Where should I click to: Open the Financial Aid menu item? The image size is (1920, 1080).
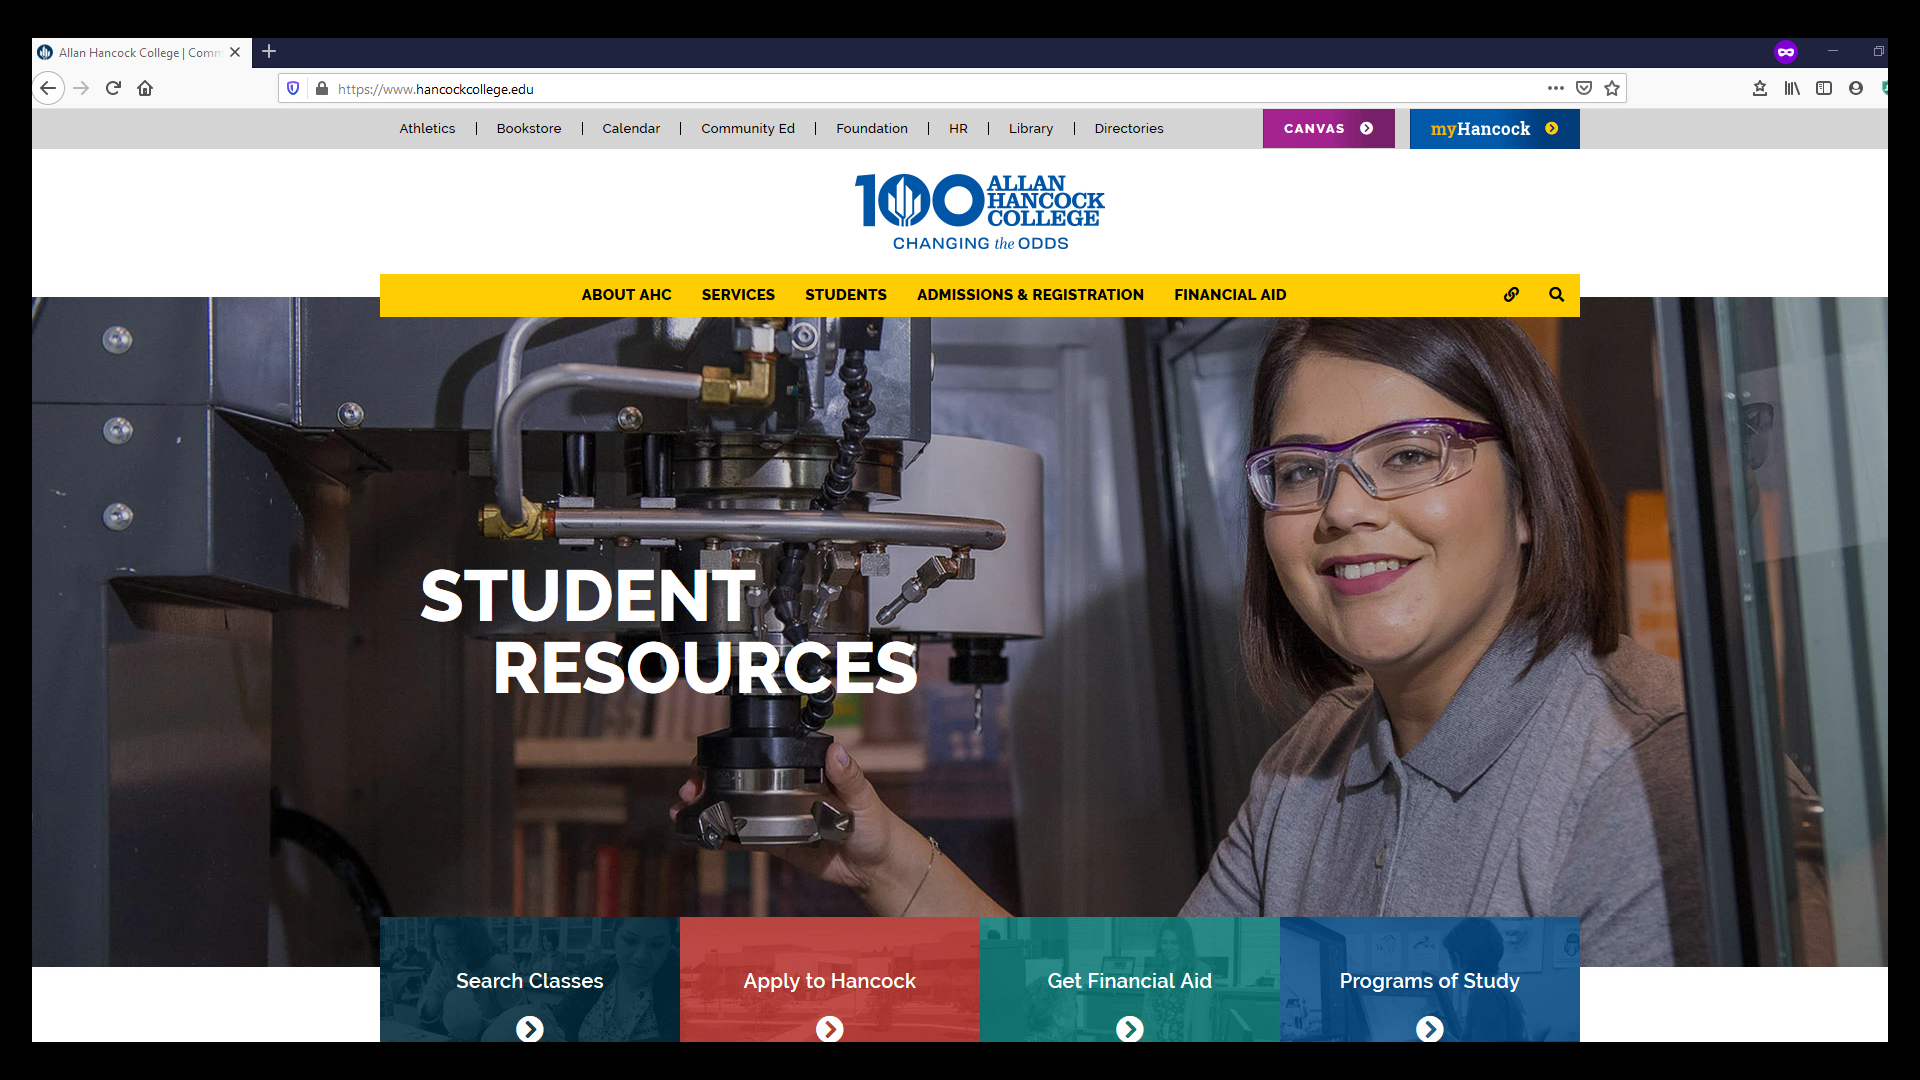pyautogui.click(x=1230, y=295)
